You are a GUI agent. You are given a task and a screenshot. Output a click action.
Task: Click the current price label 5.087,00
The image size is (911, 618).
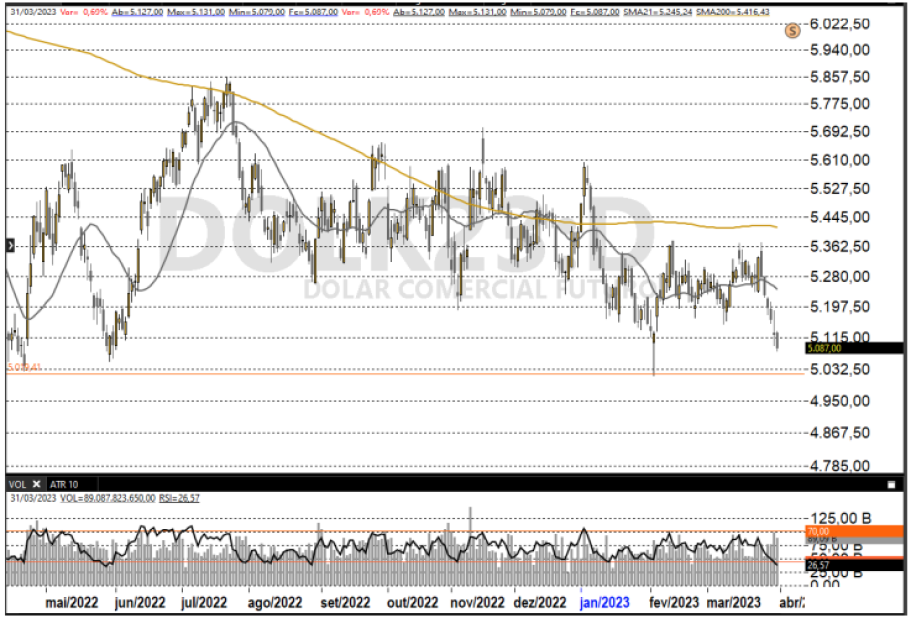pyautogui.click(x=825, y=348)
